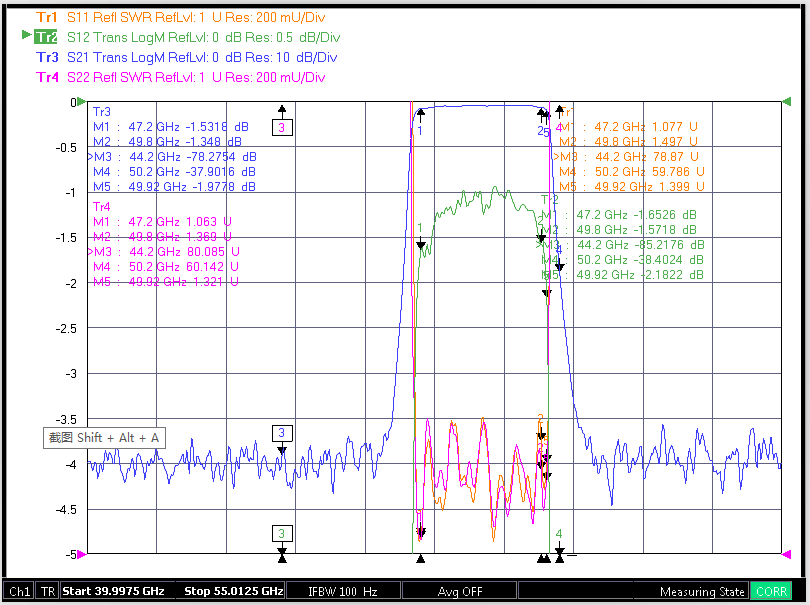Edit the Stop 55.0125 GHz field
Viewport: 810px width, 605px height.
pos(233,591)
